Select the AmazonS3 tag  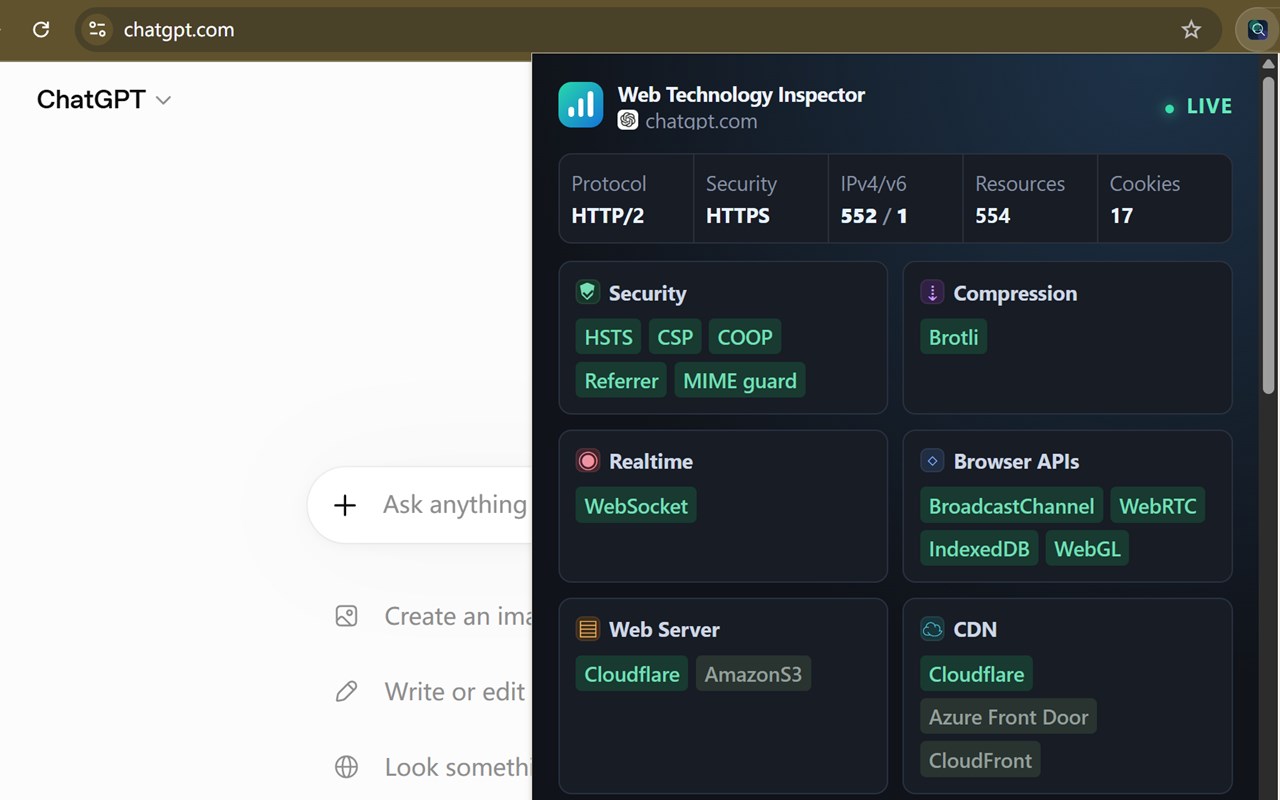tap(753, 673)
